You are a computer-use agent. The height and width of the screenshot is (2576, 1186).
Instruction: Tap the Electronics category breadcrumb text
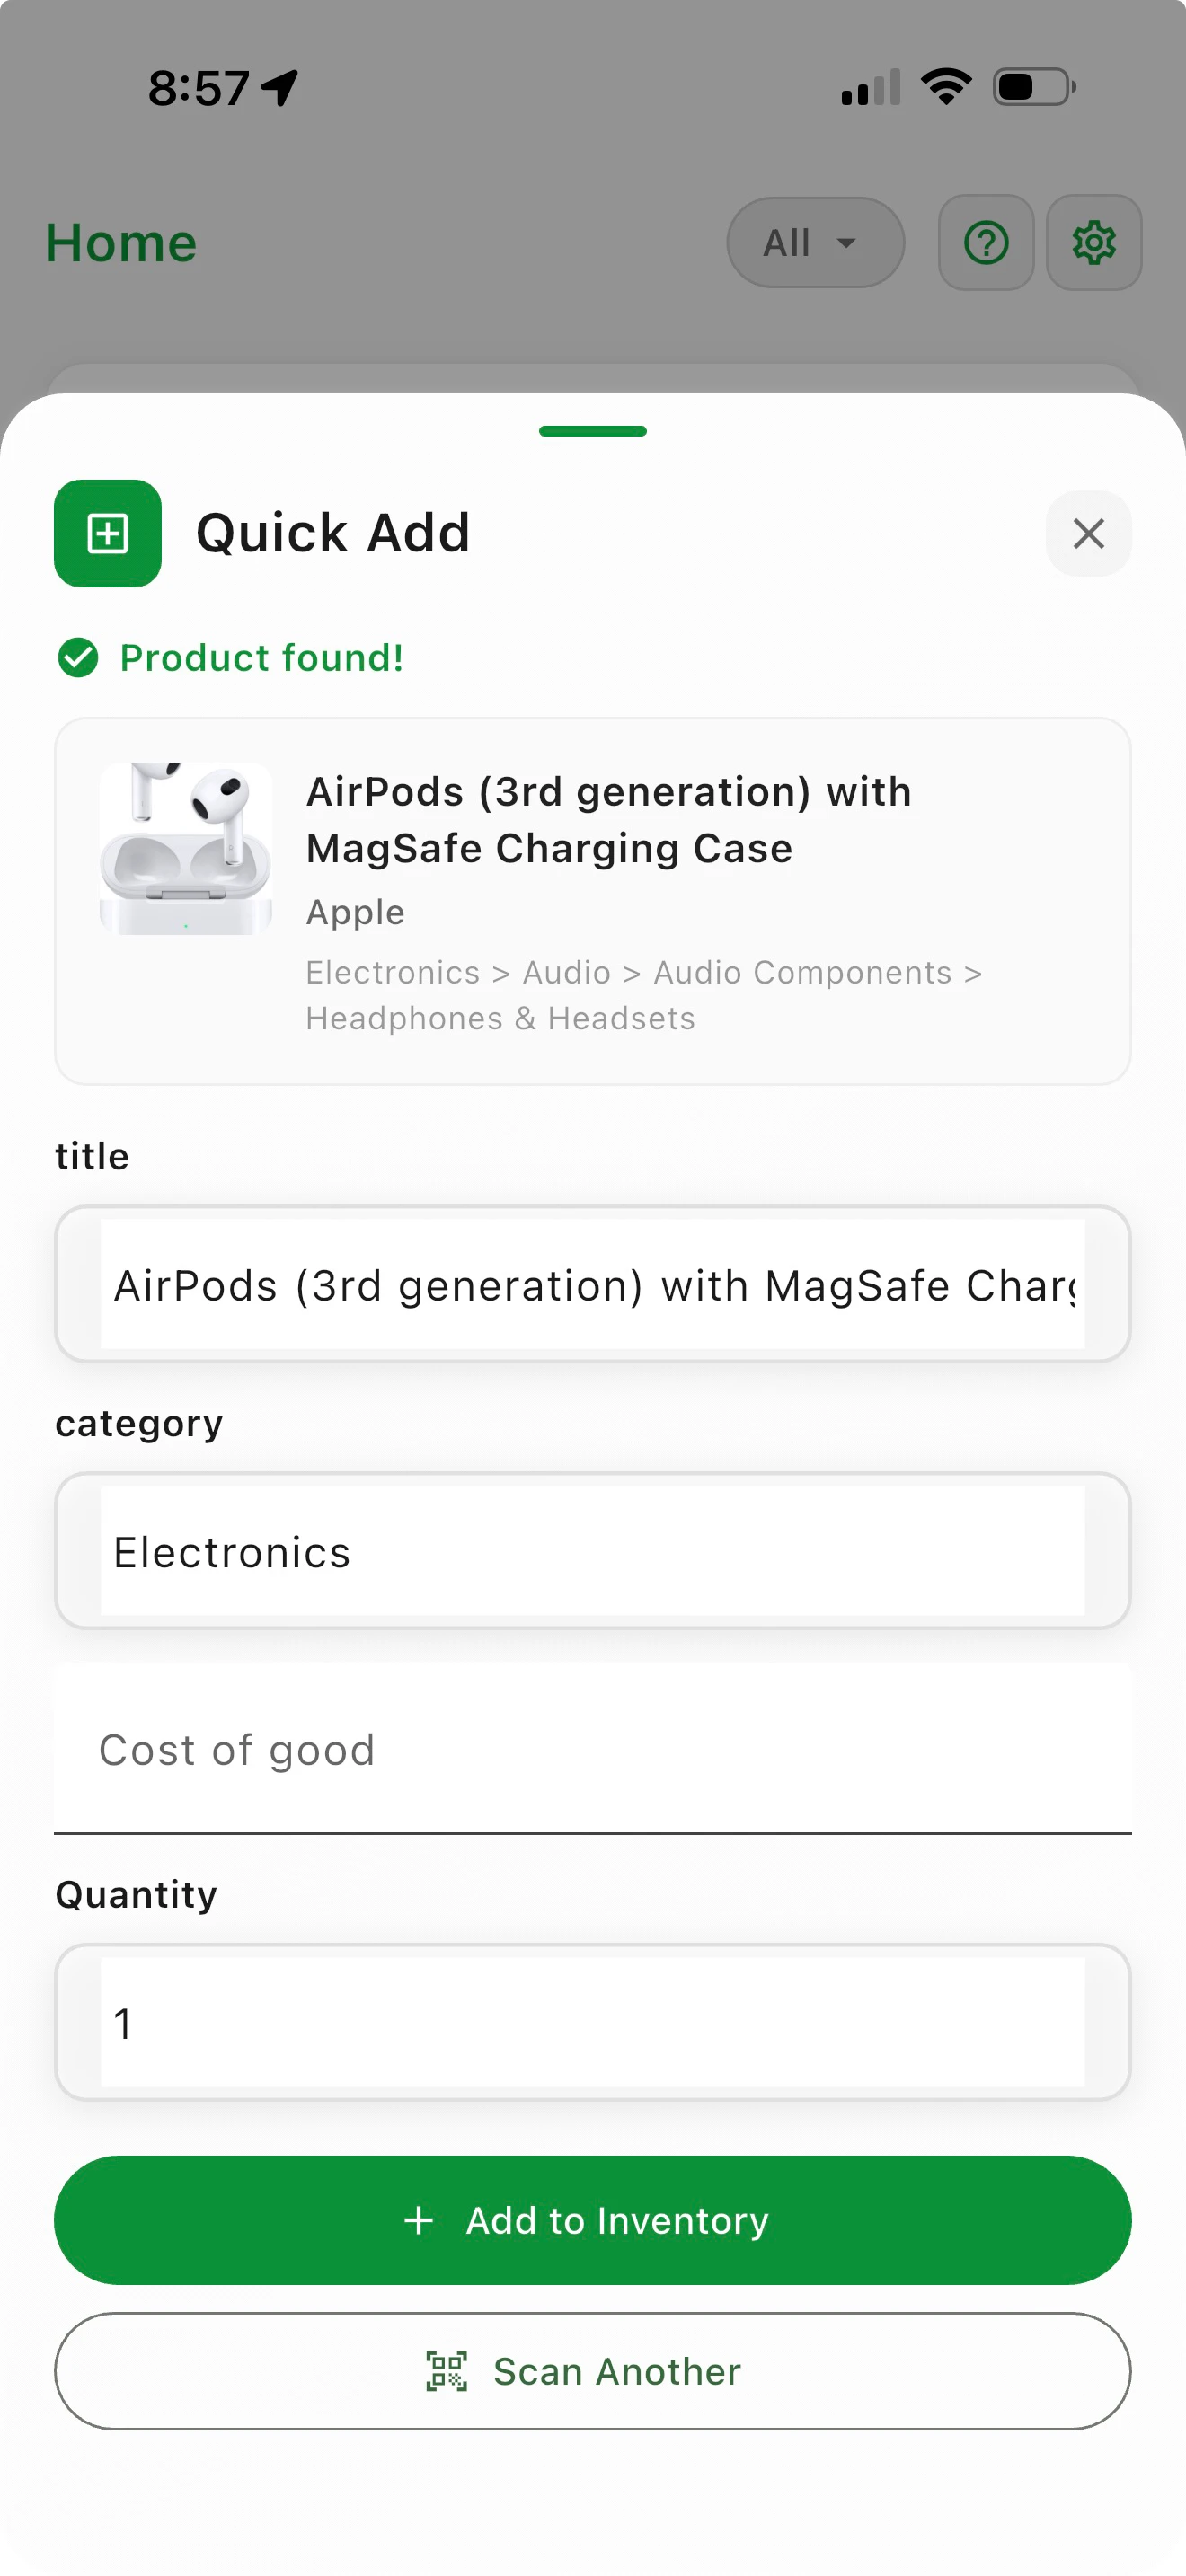coord(393,972)
